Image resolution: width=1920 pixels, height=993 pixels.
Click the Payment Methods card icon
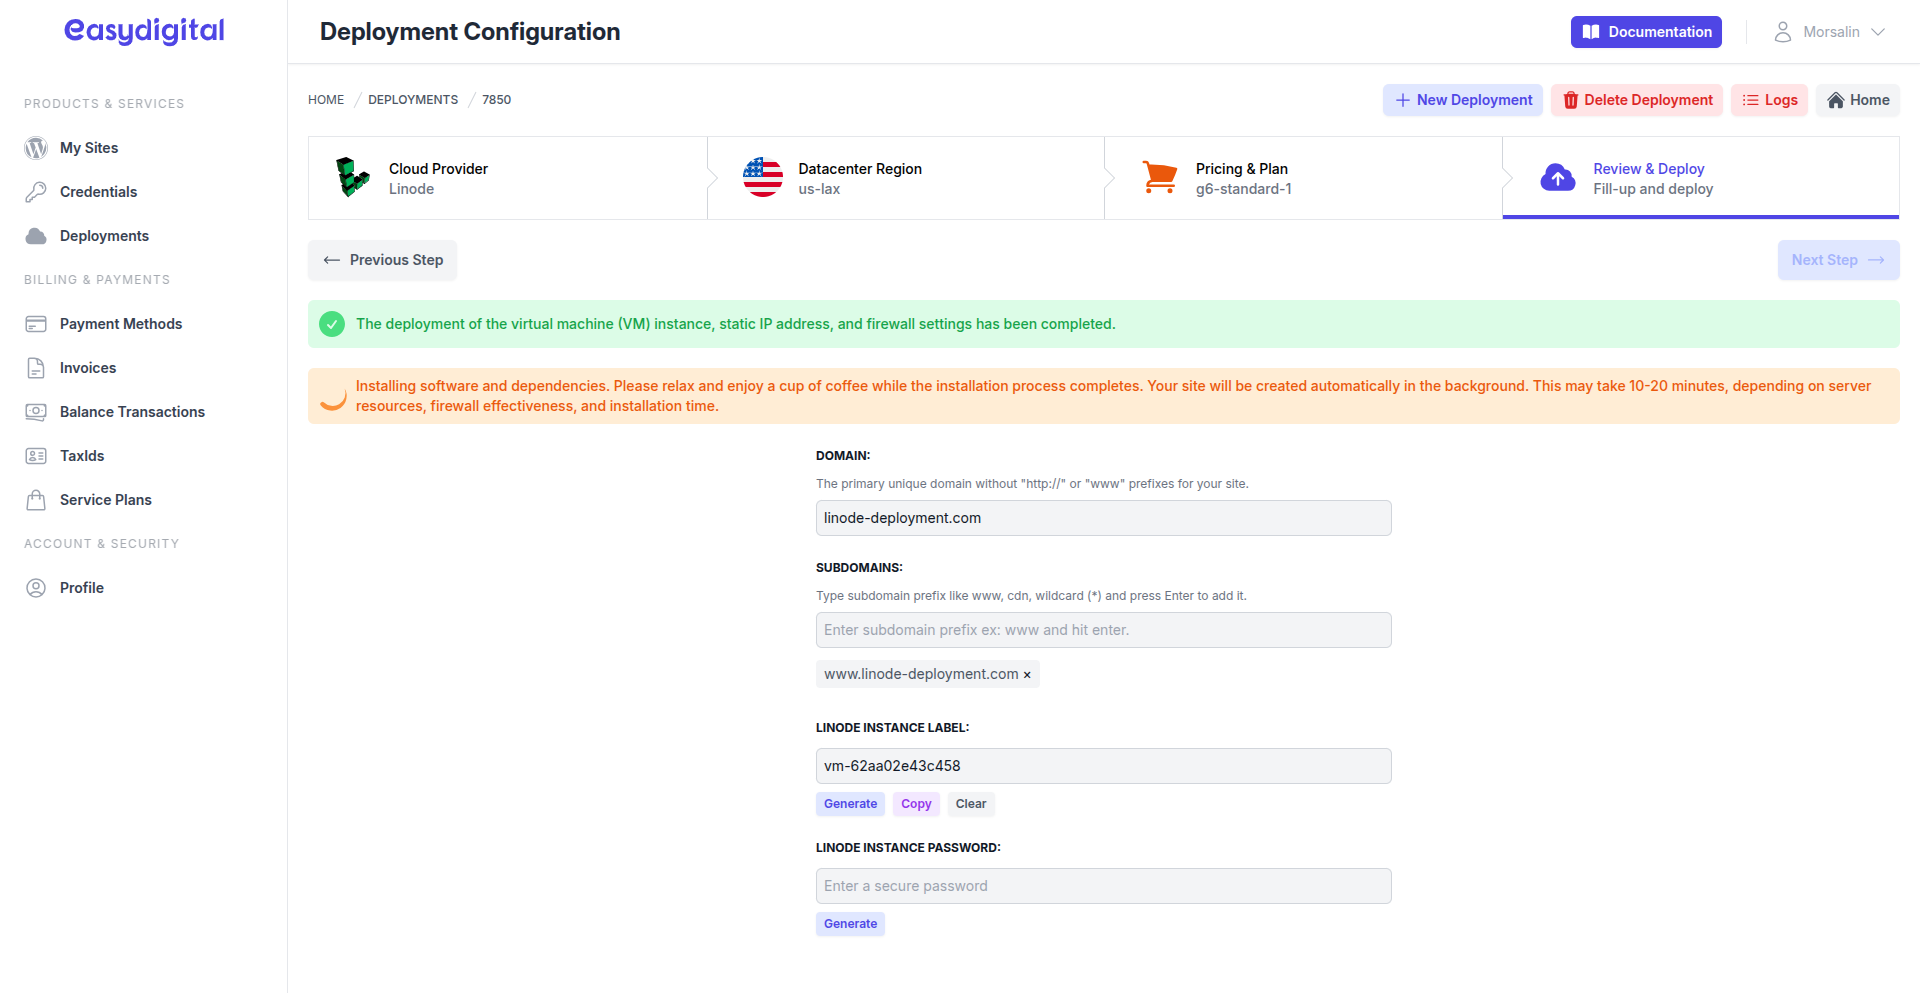pyautogui.click(x=36, y=323)
